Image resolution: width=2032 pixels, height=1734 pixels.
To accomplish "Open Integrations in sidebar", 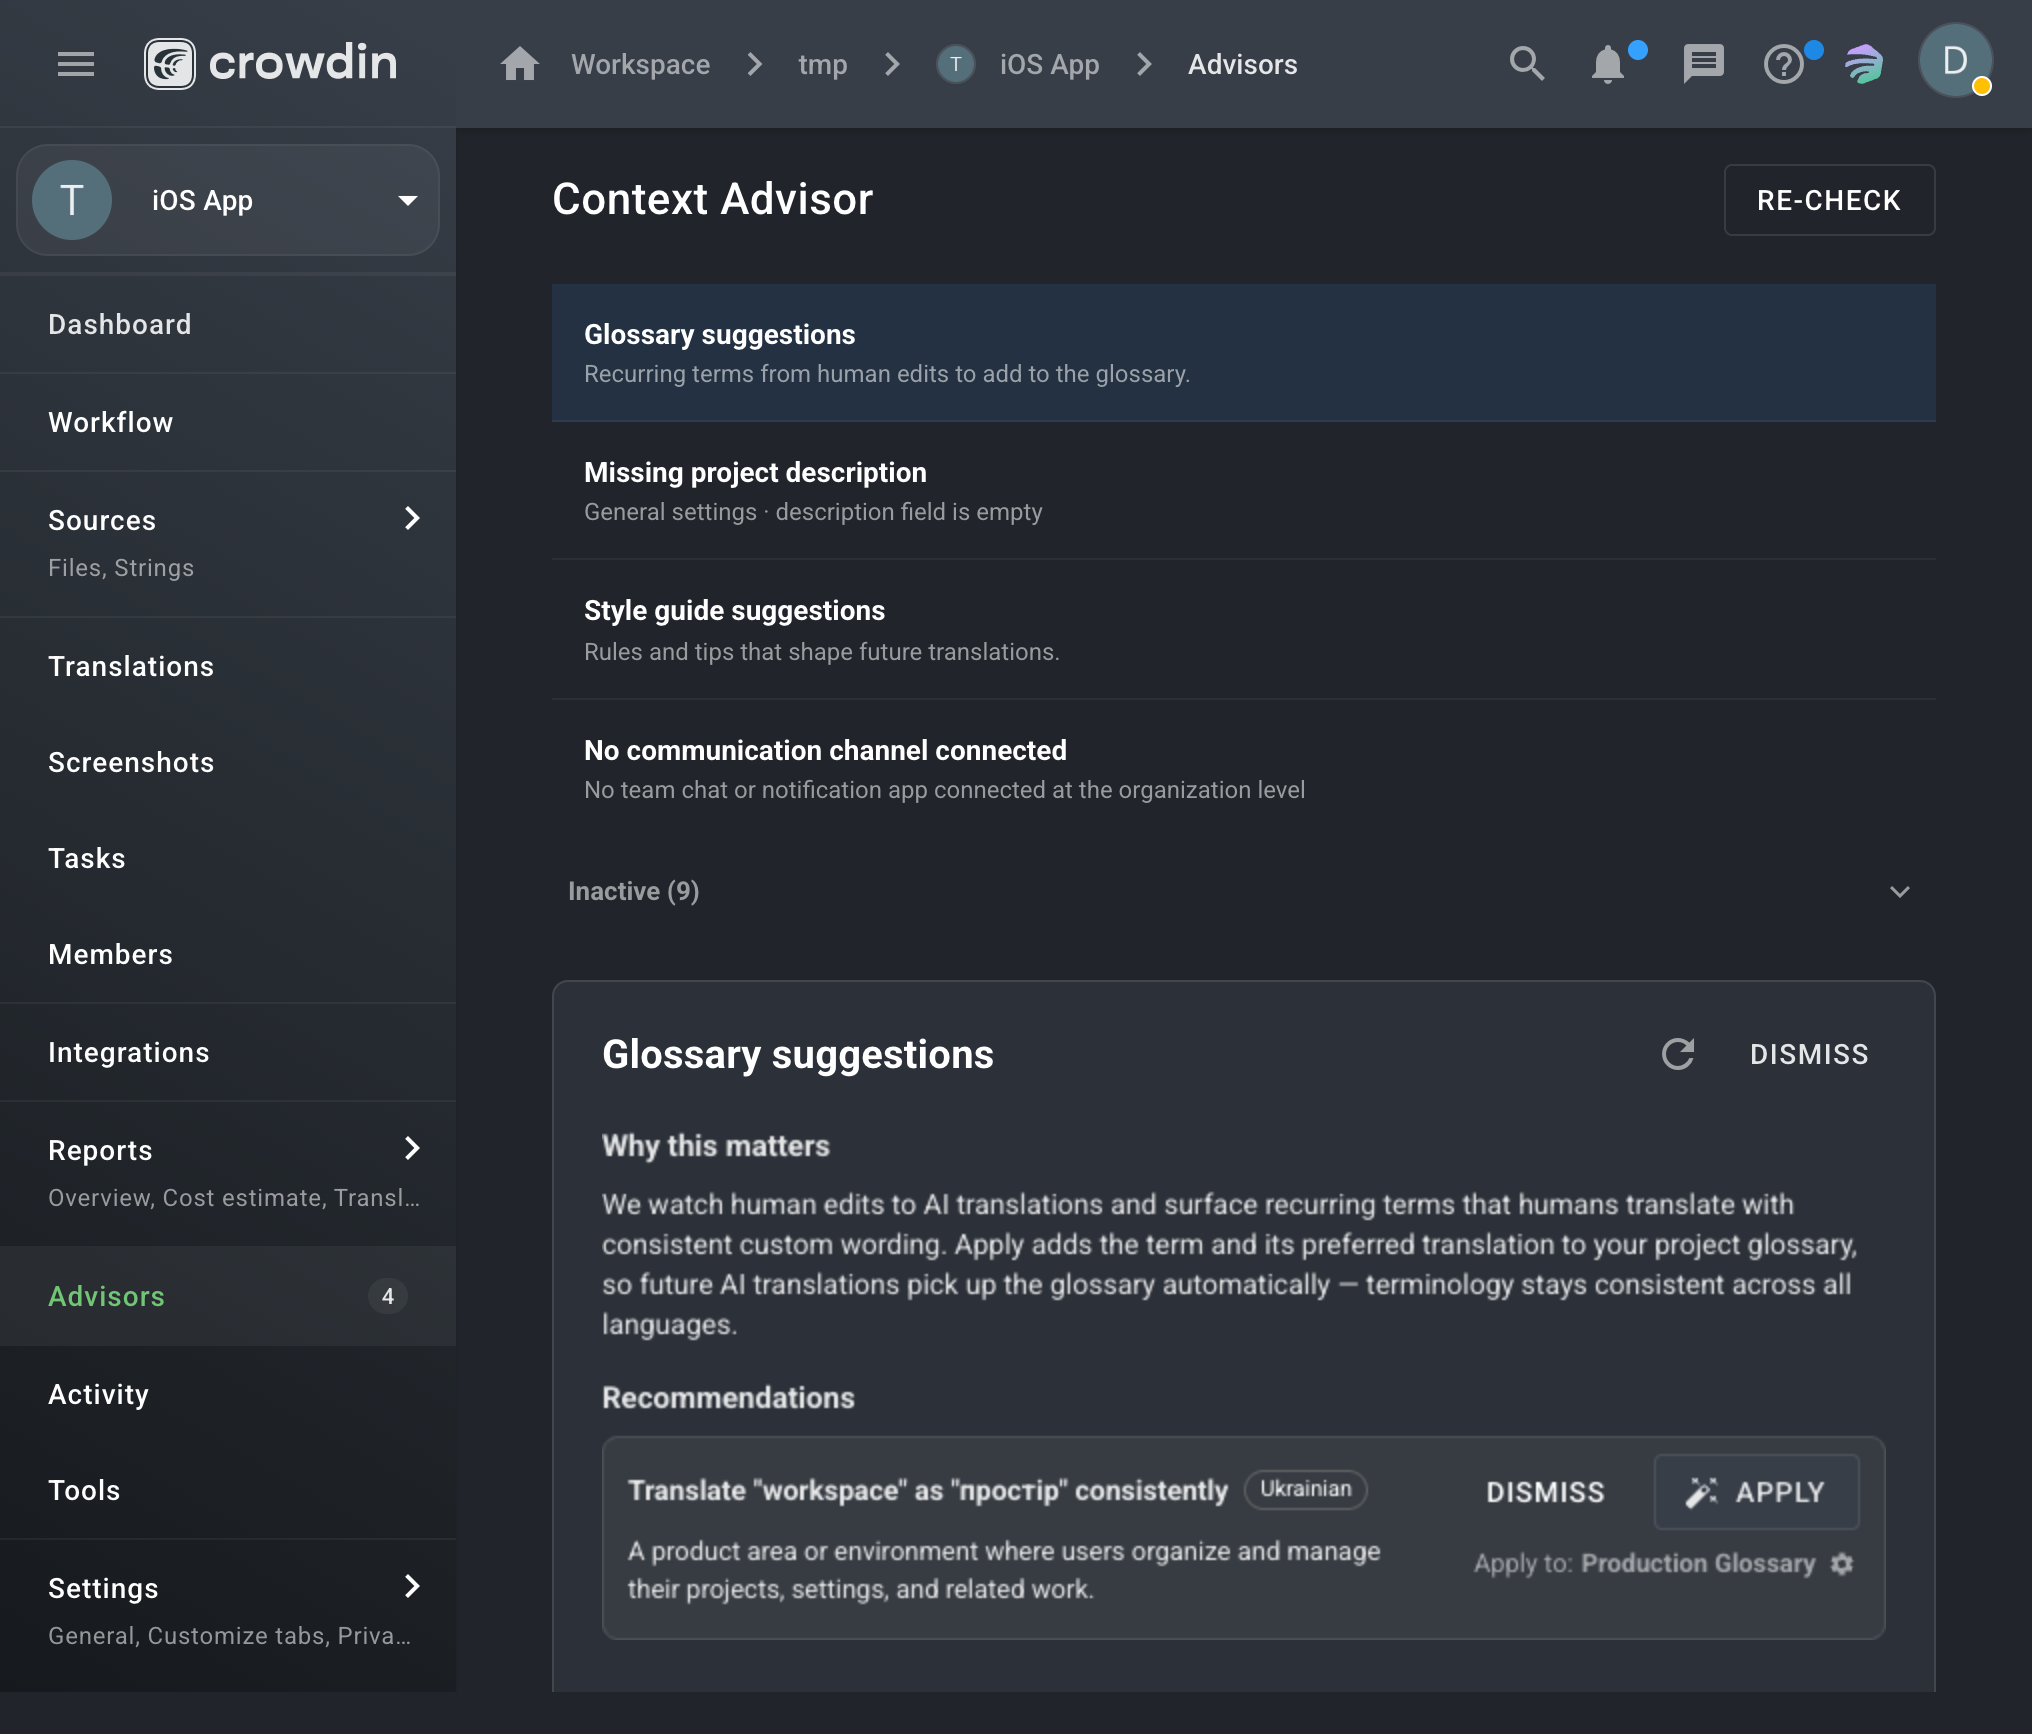I will 228,1052.
